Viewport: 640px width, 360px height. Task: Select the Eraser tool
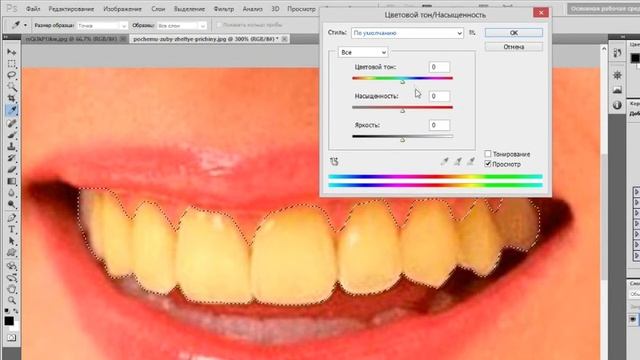tap(11, 169)
